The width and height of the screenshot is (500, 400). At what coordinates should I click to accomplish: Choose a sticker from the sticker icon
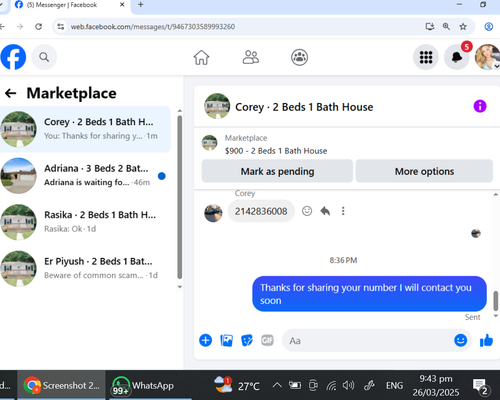pos(247,340)
